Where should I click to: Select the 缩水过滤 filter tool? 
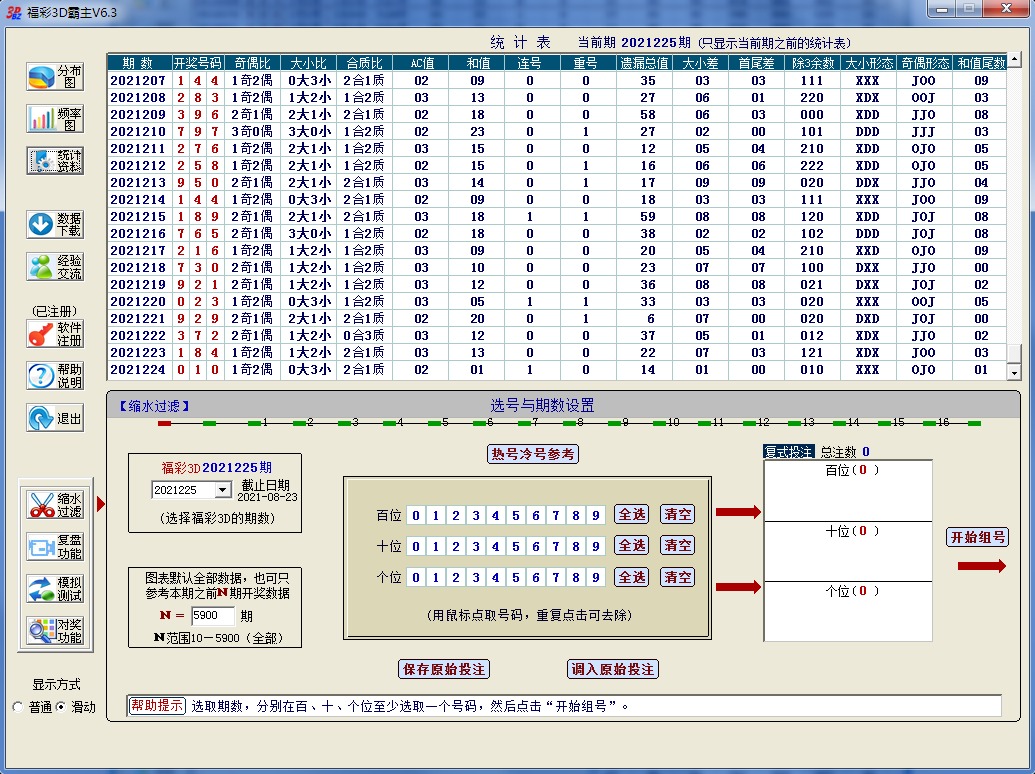tap(55, 505)
